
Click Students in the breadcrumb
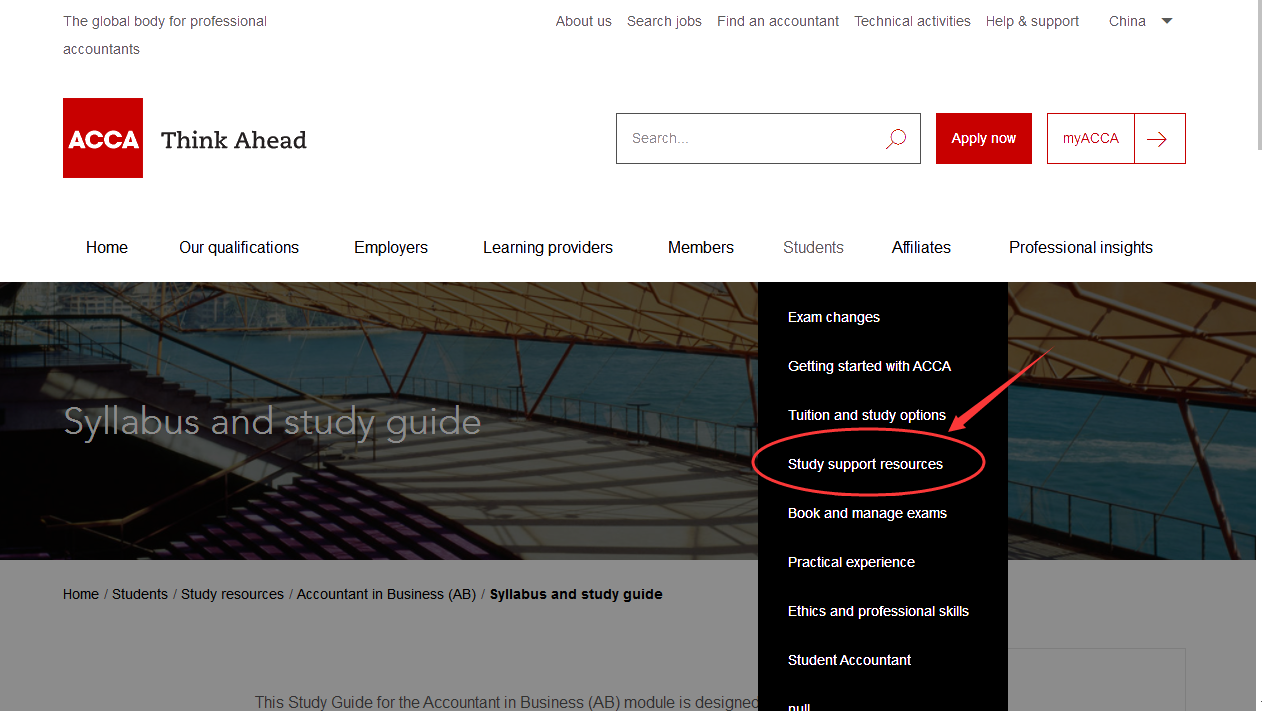click(x=140, y=594)
